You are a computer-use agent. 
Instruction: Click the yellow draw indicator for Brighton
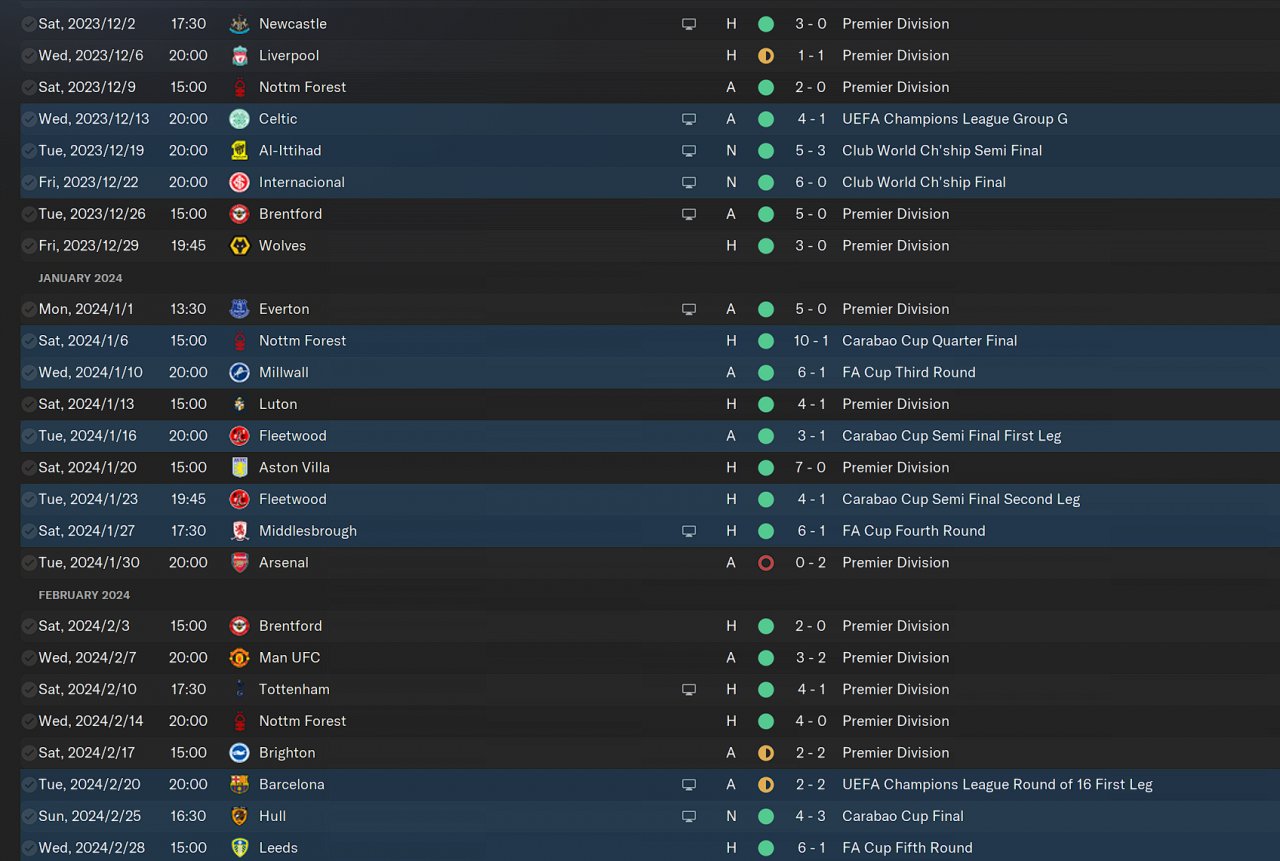tap(766, 753)
